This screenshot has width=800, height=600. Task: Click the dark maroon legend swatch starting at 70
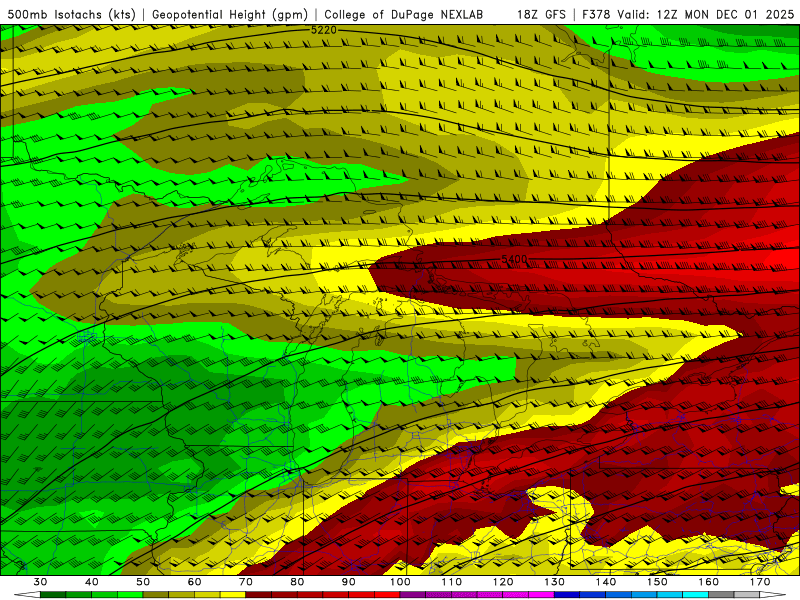click(x=258, y=595)
